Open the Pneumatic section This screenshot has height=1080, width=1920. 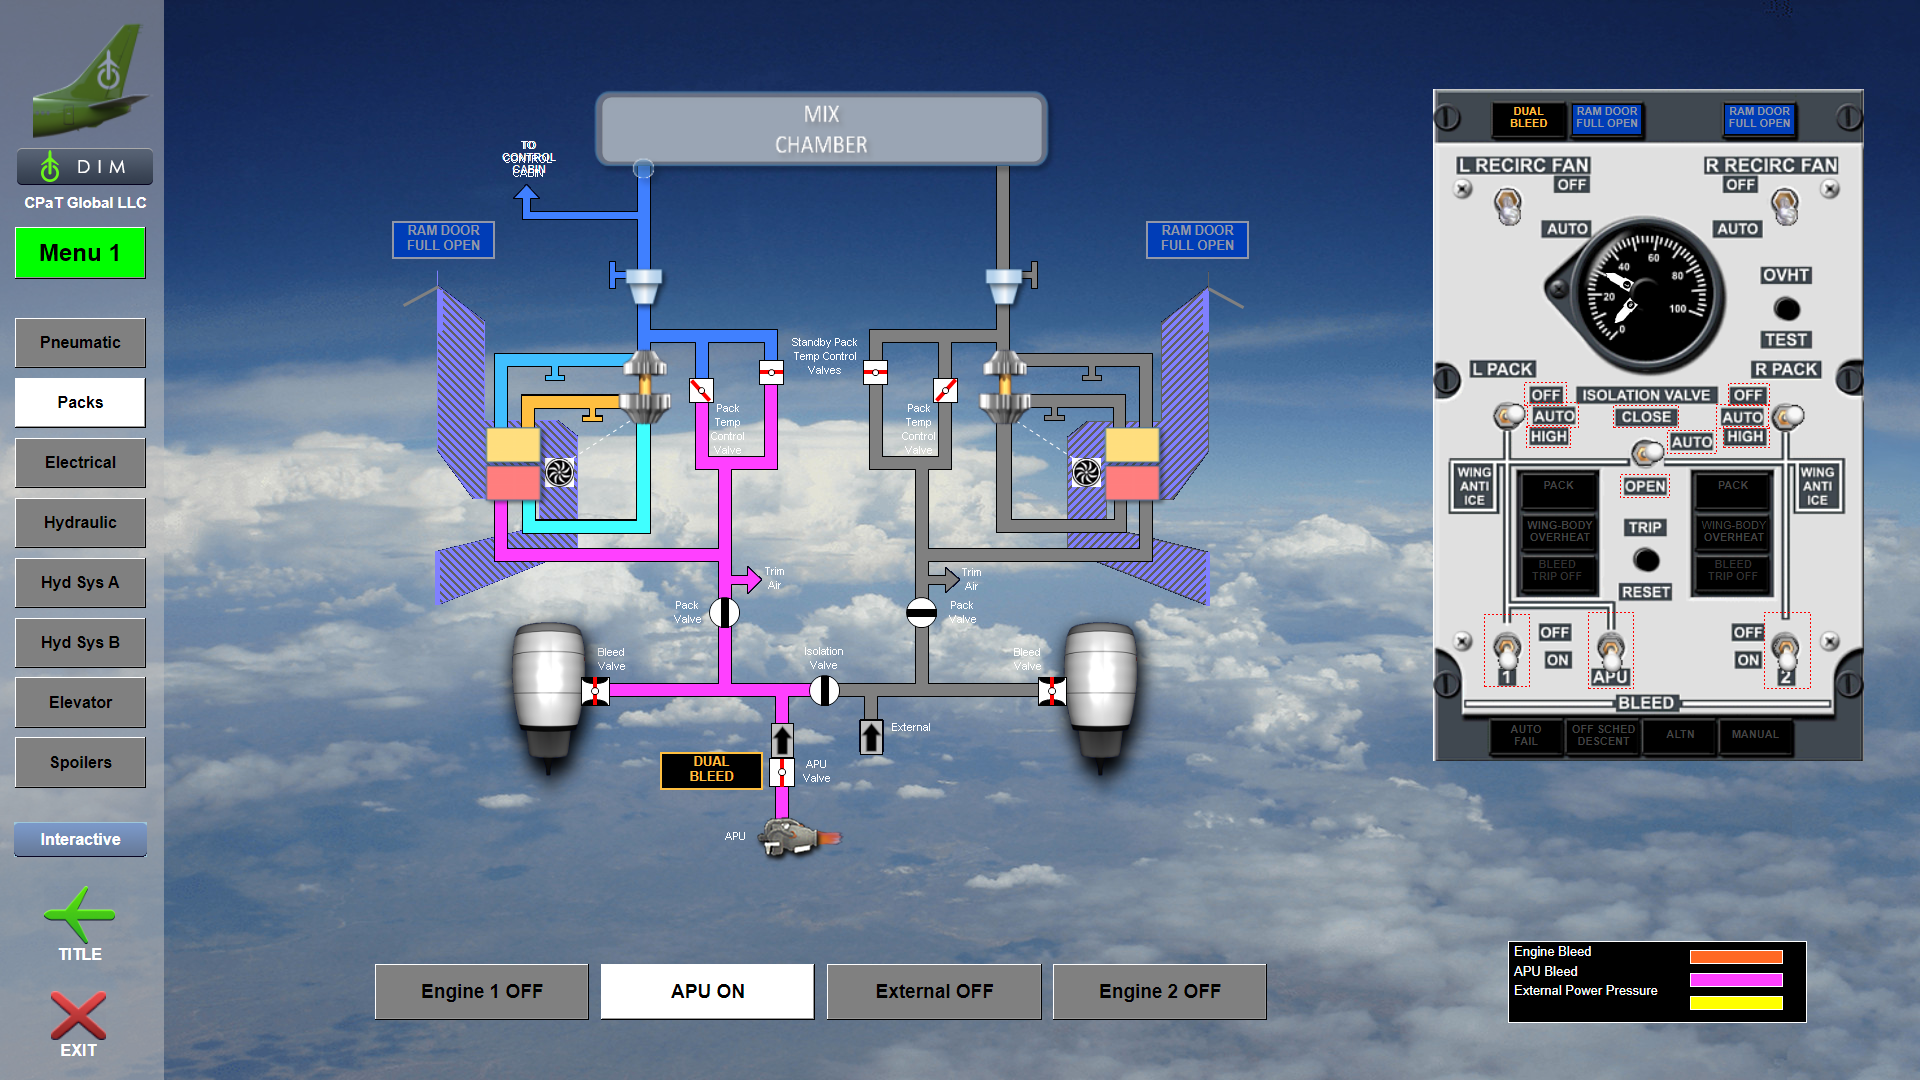pos(80,342)
